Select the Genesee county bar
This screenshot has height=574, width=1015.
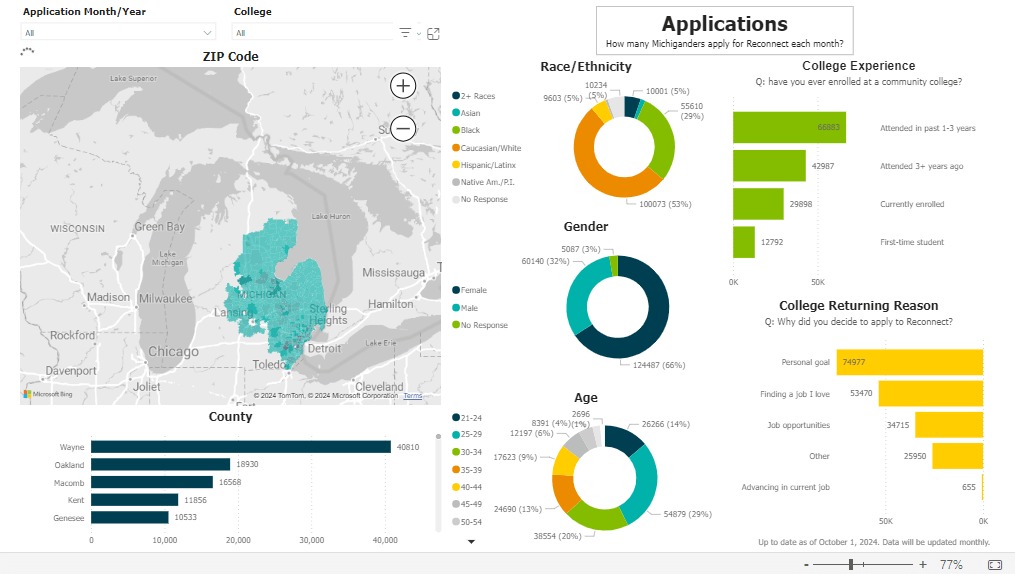[129, 517]
